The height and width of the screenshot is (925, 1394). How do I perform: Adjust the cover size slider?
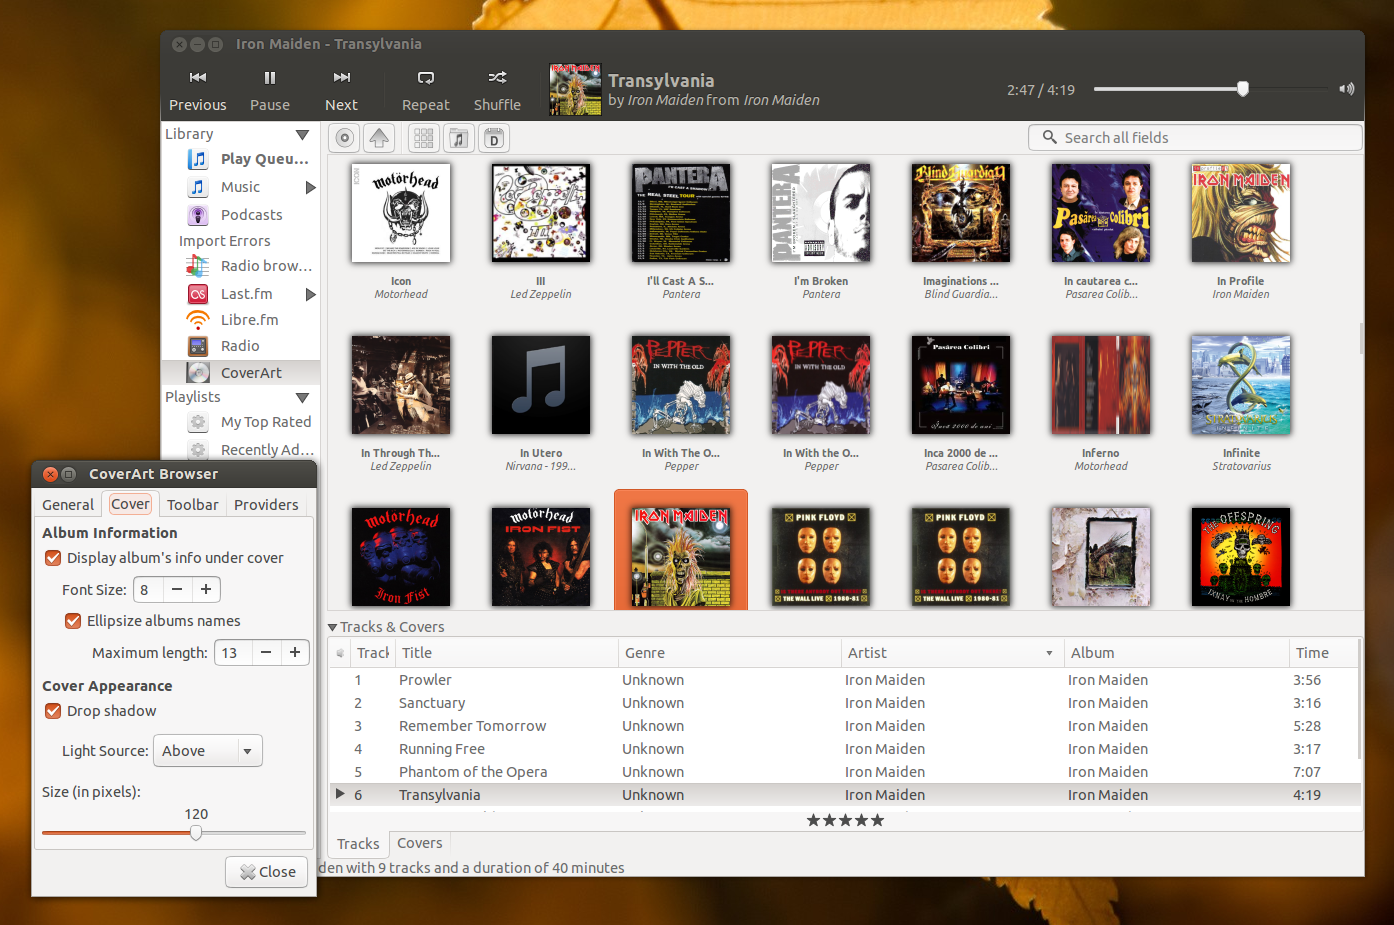[x=196, y=832]
